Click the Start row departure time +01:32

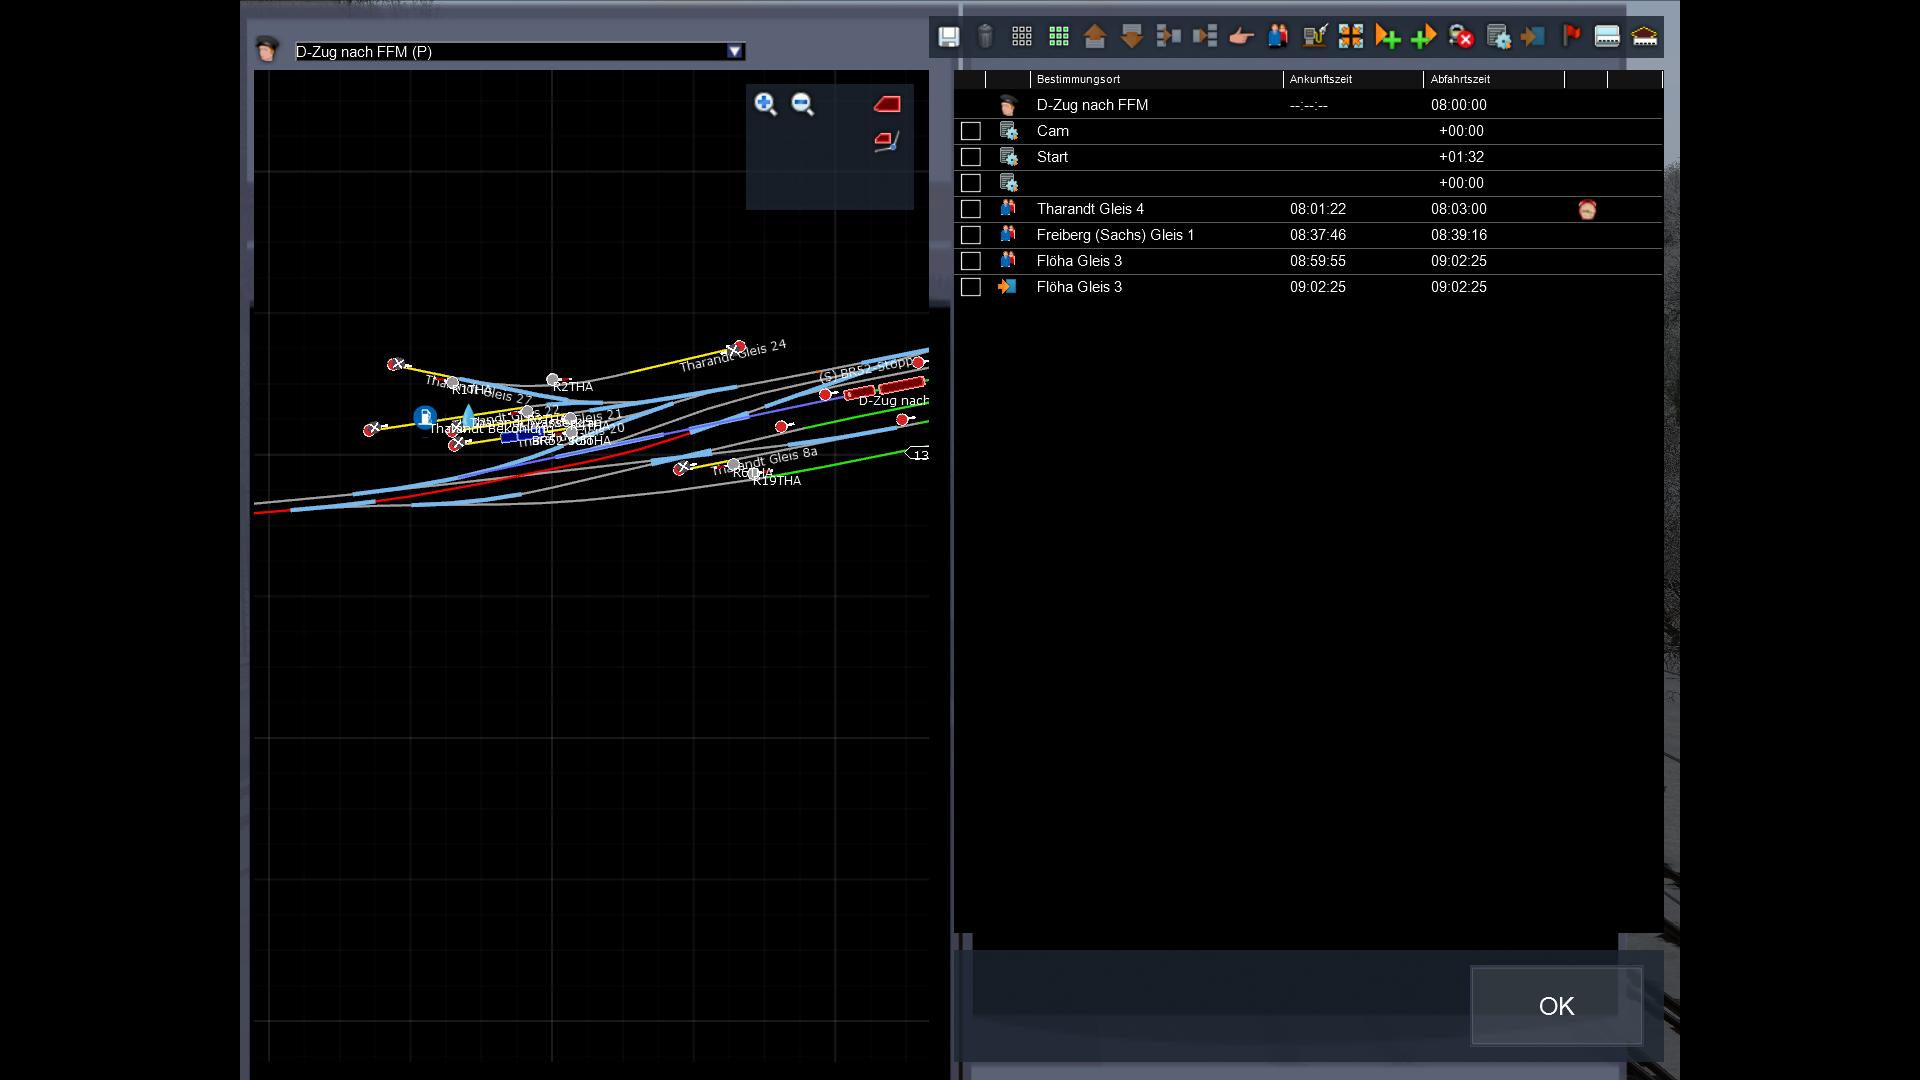click(x=1460, y=157)
